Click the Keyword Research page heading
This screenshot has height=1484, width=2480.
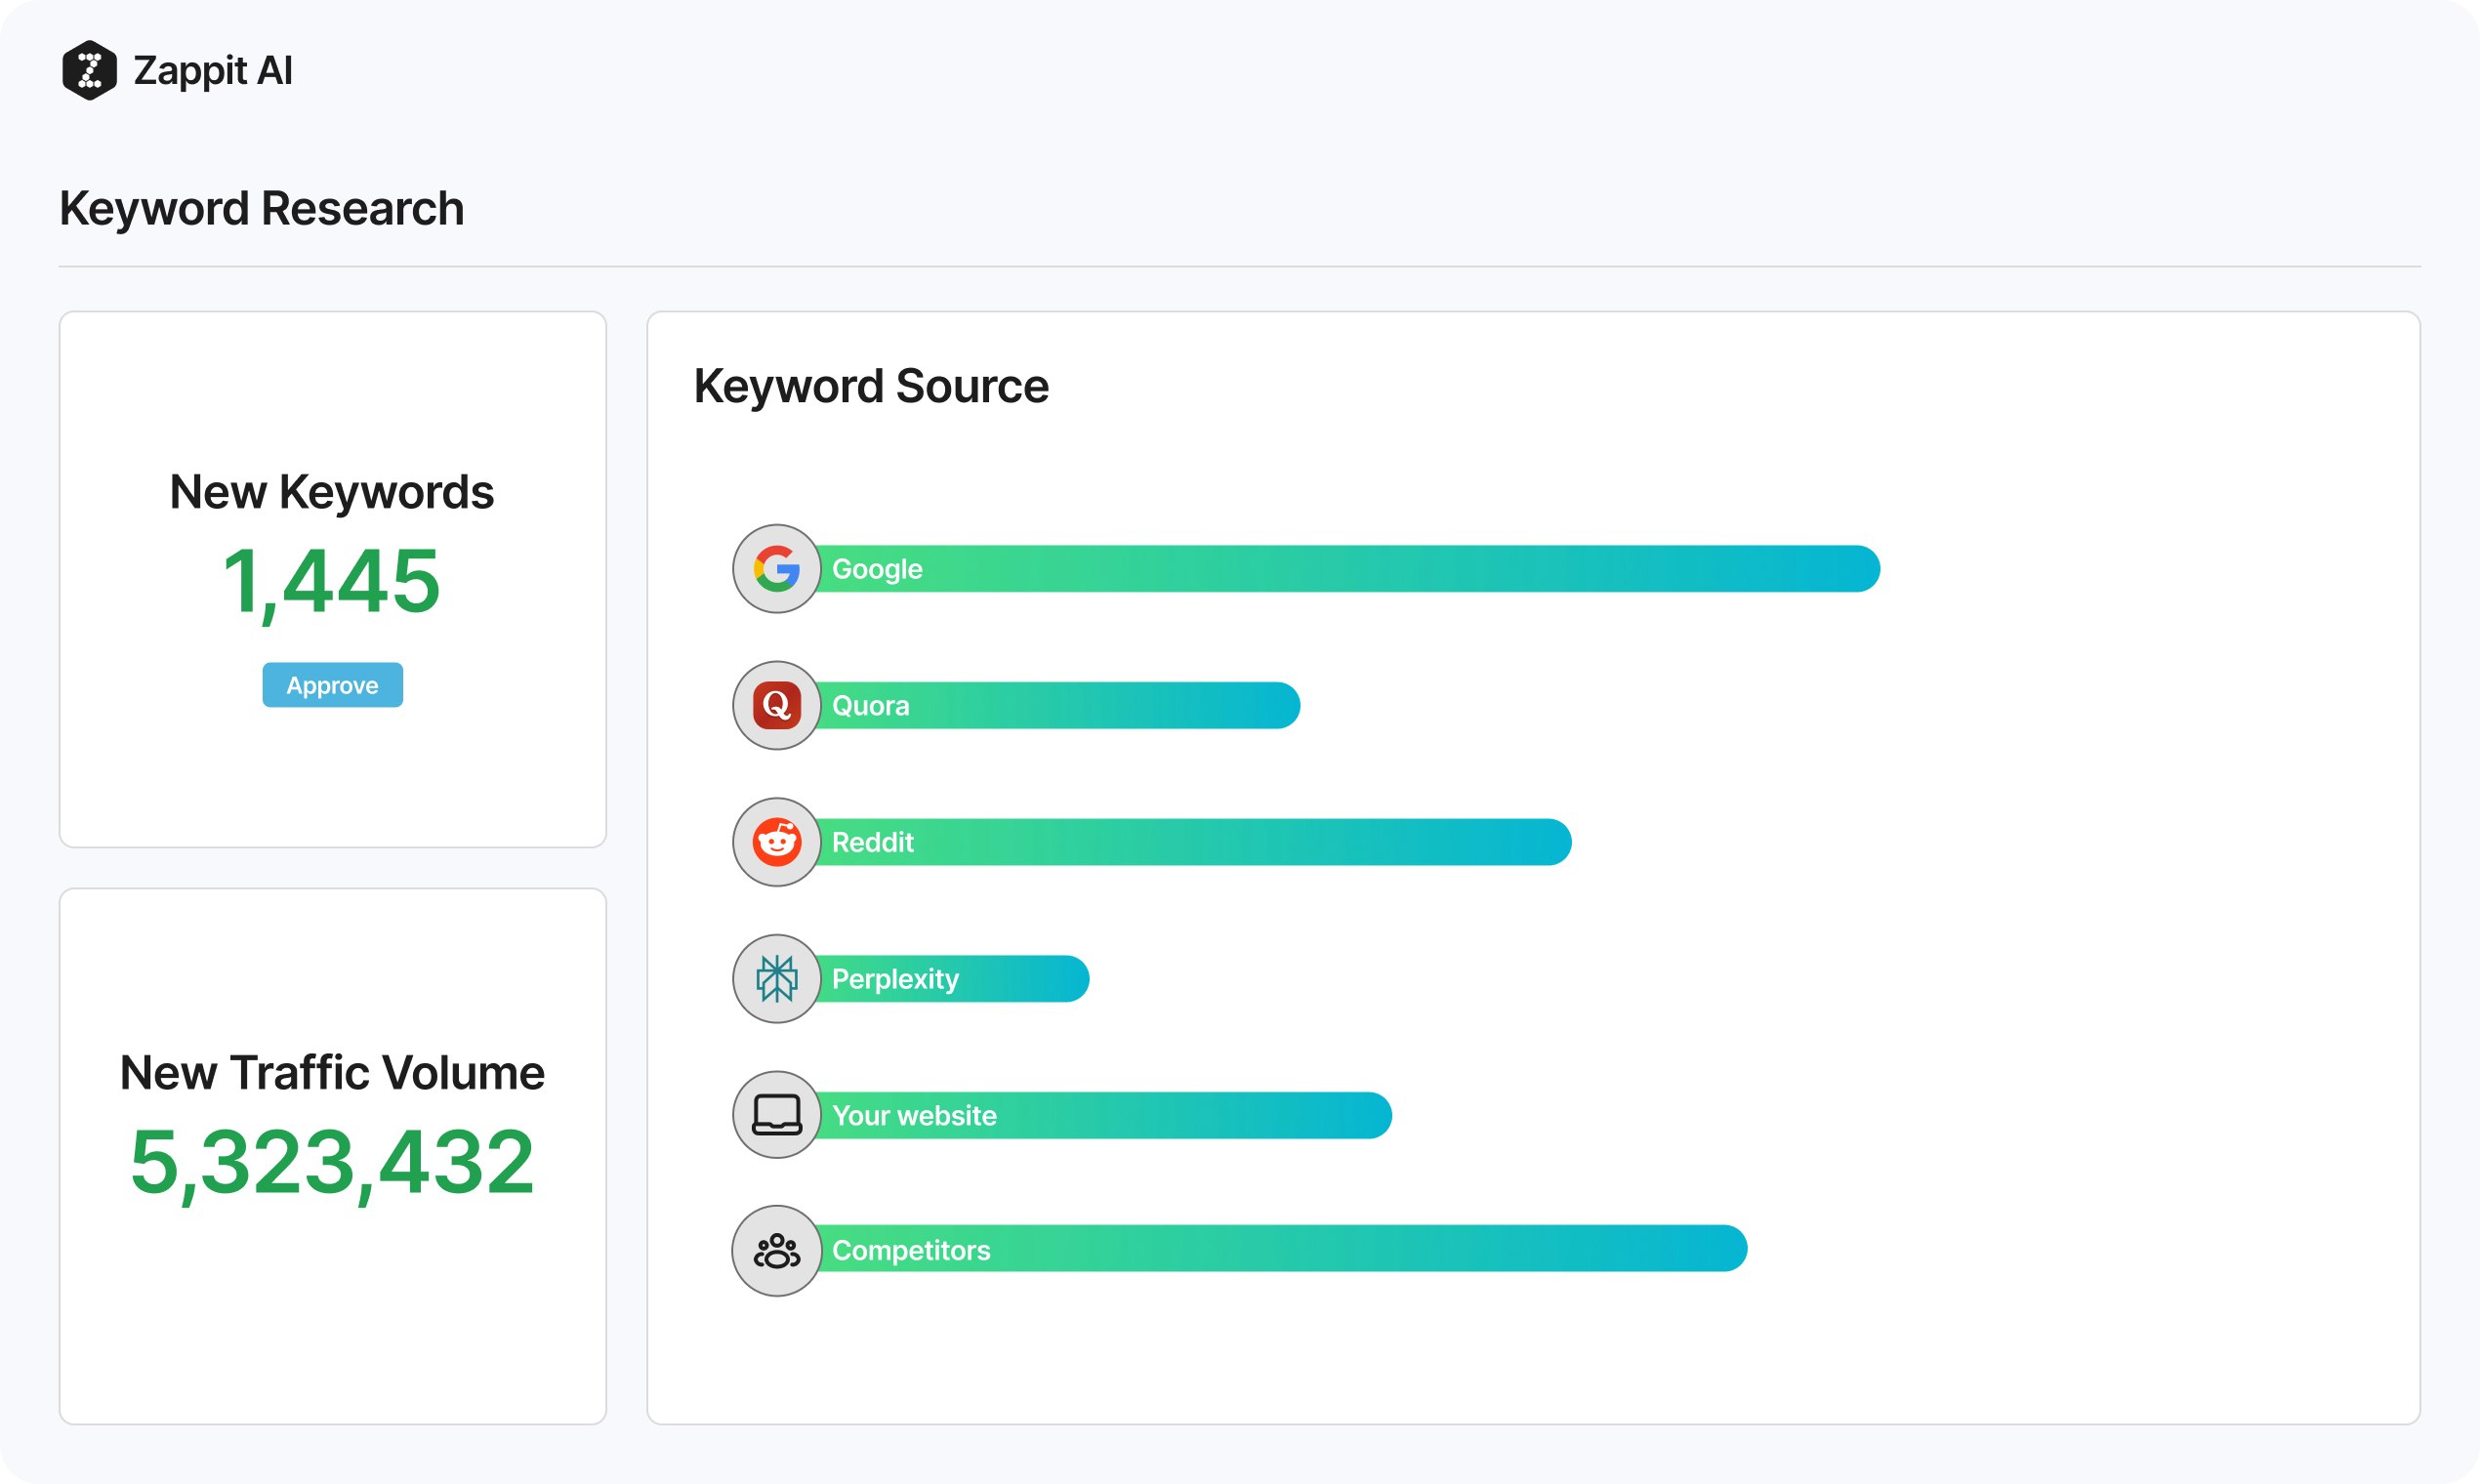click(262, 208)
